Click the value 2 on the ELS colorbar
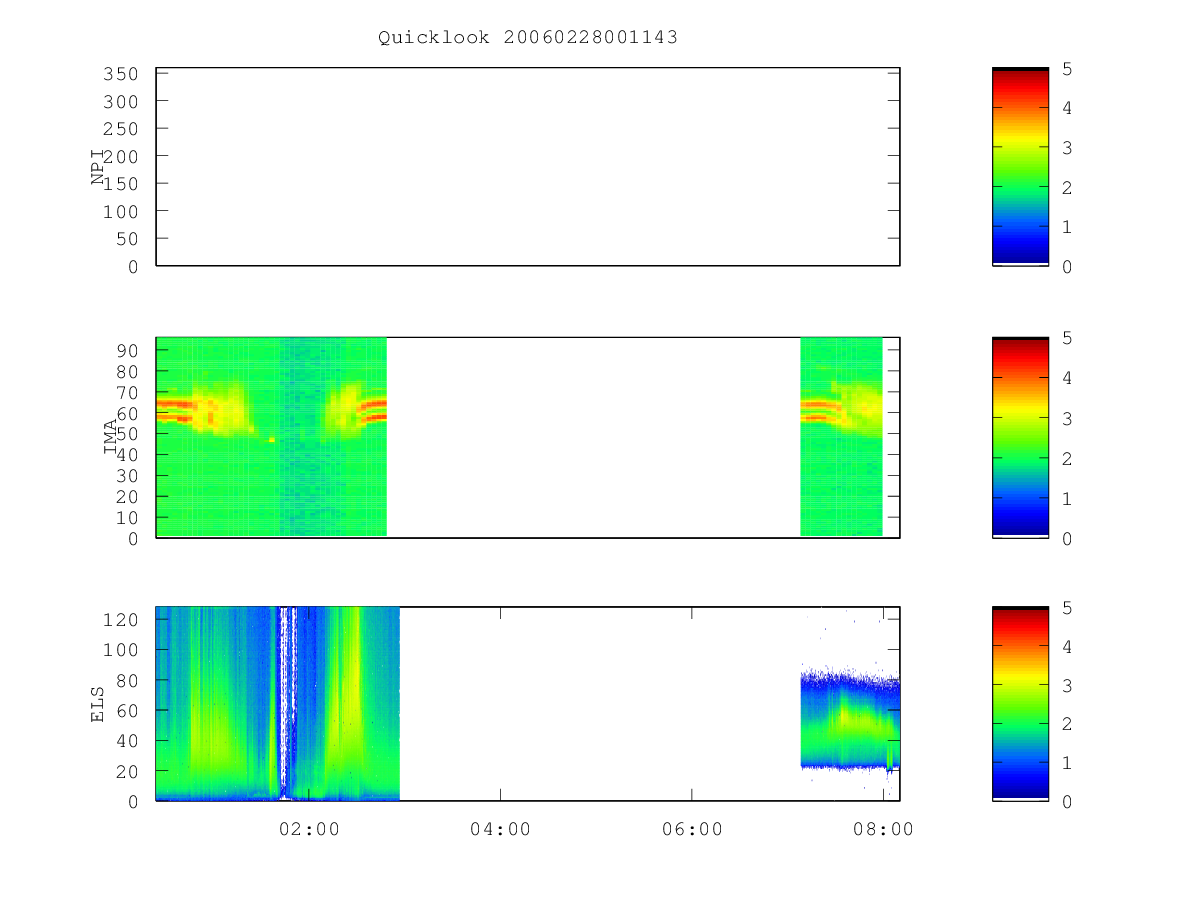 [x=1068, y=724]
